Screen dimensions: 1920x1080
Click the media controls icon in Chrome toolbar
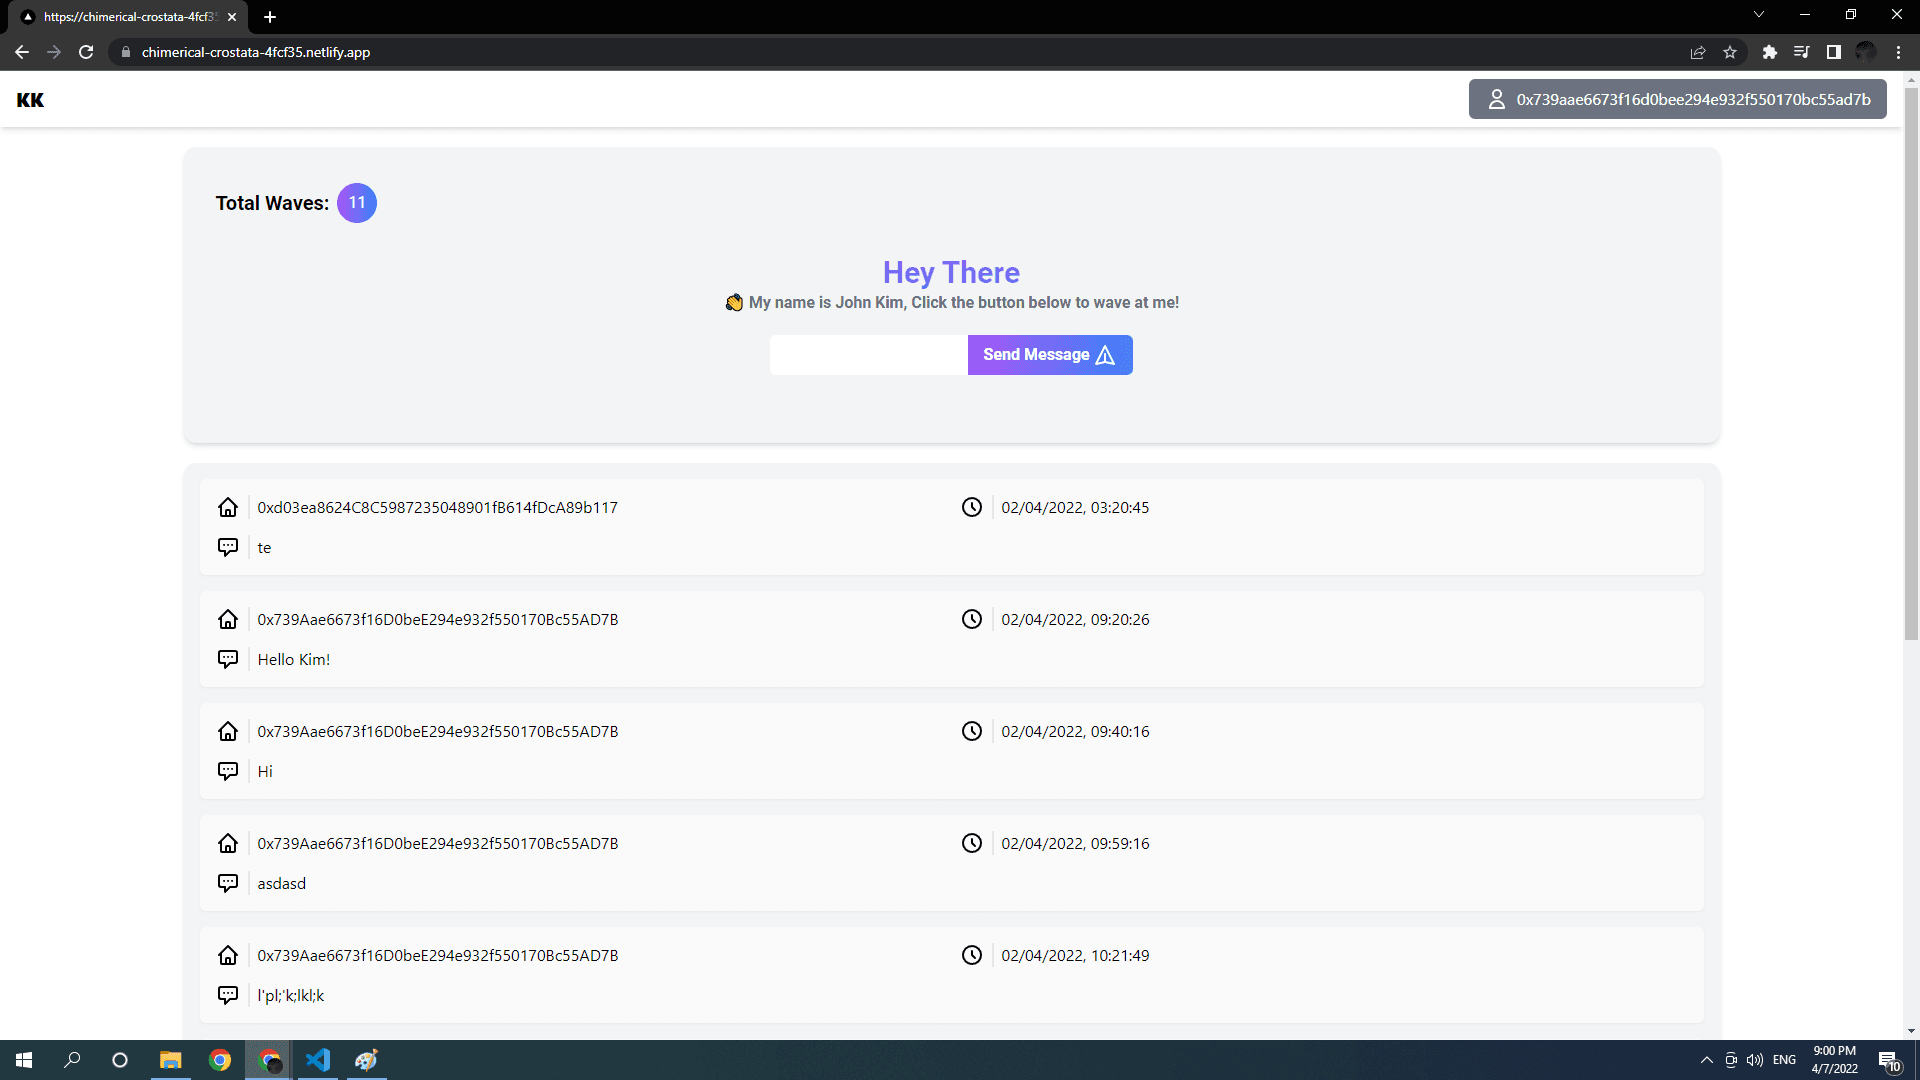[1801, 52]
